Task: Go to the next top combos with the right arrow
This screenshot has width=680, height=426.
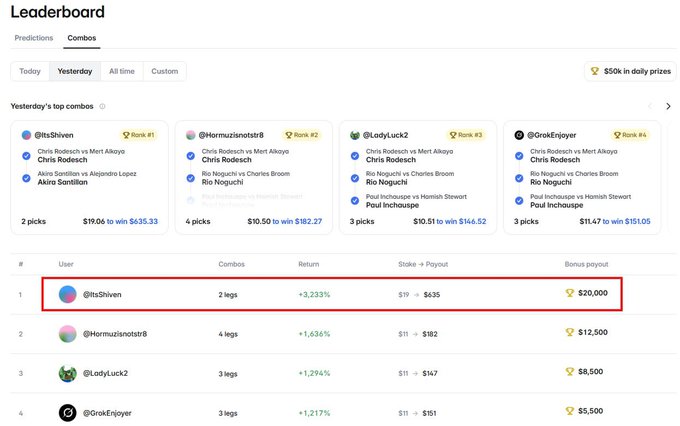Action: click(668, 106)
